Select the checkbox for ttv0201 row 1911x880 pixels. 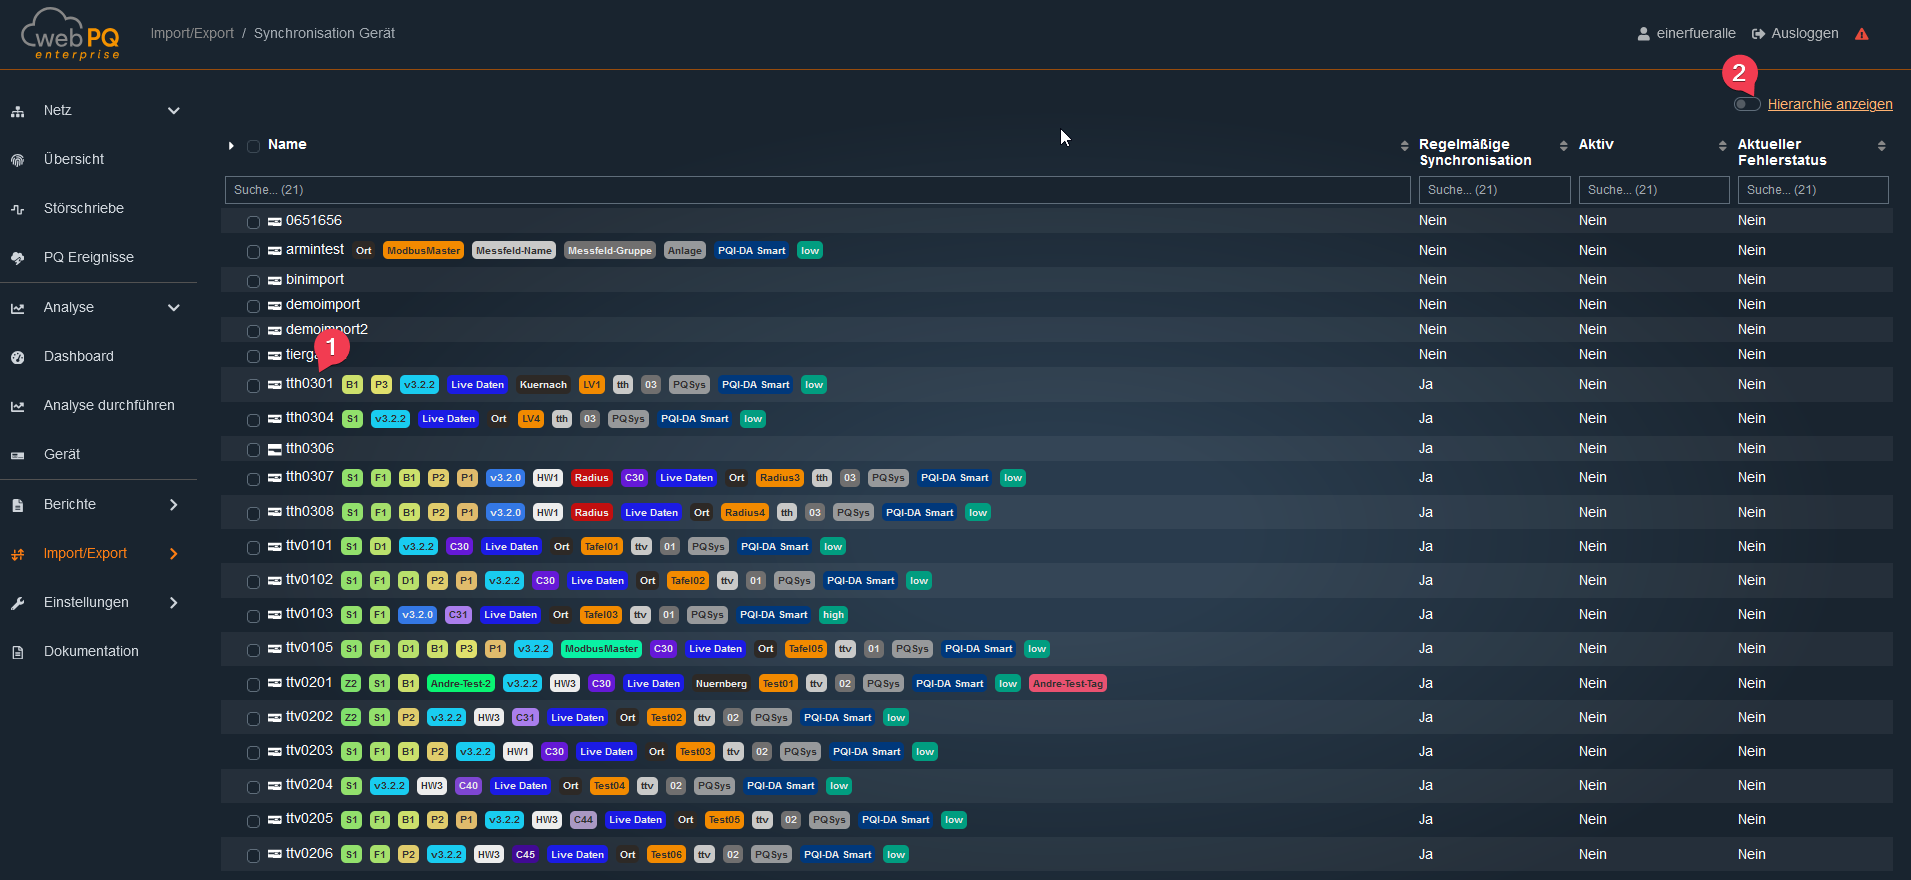(x=253, y=685)
